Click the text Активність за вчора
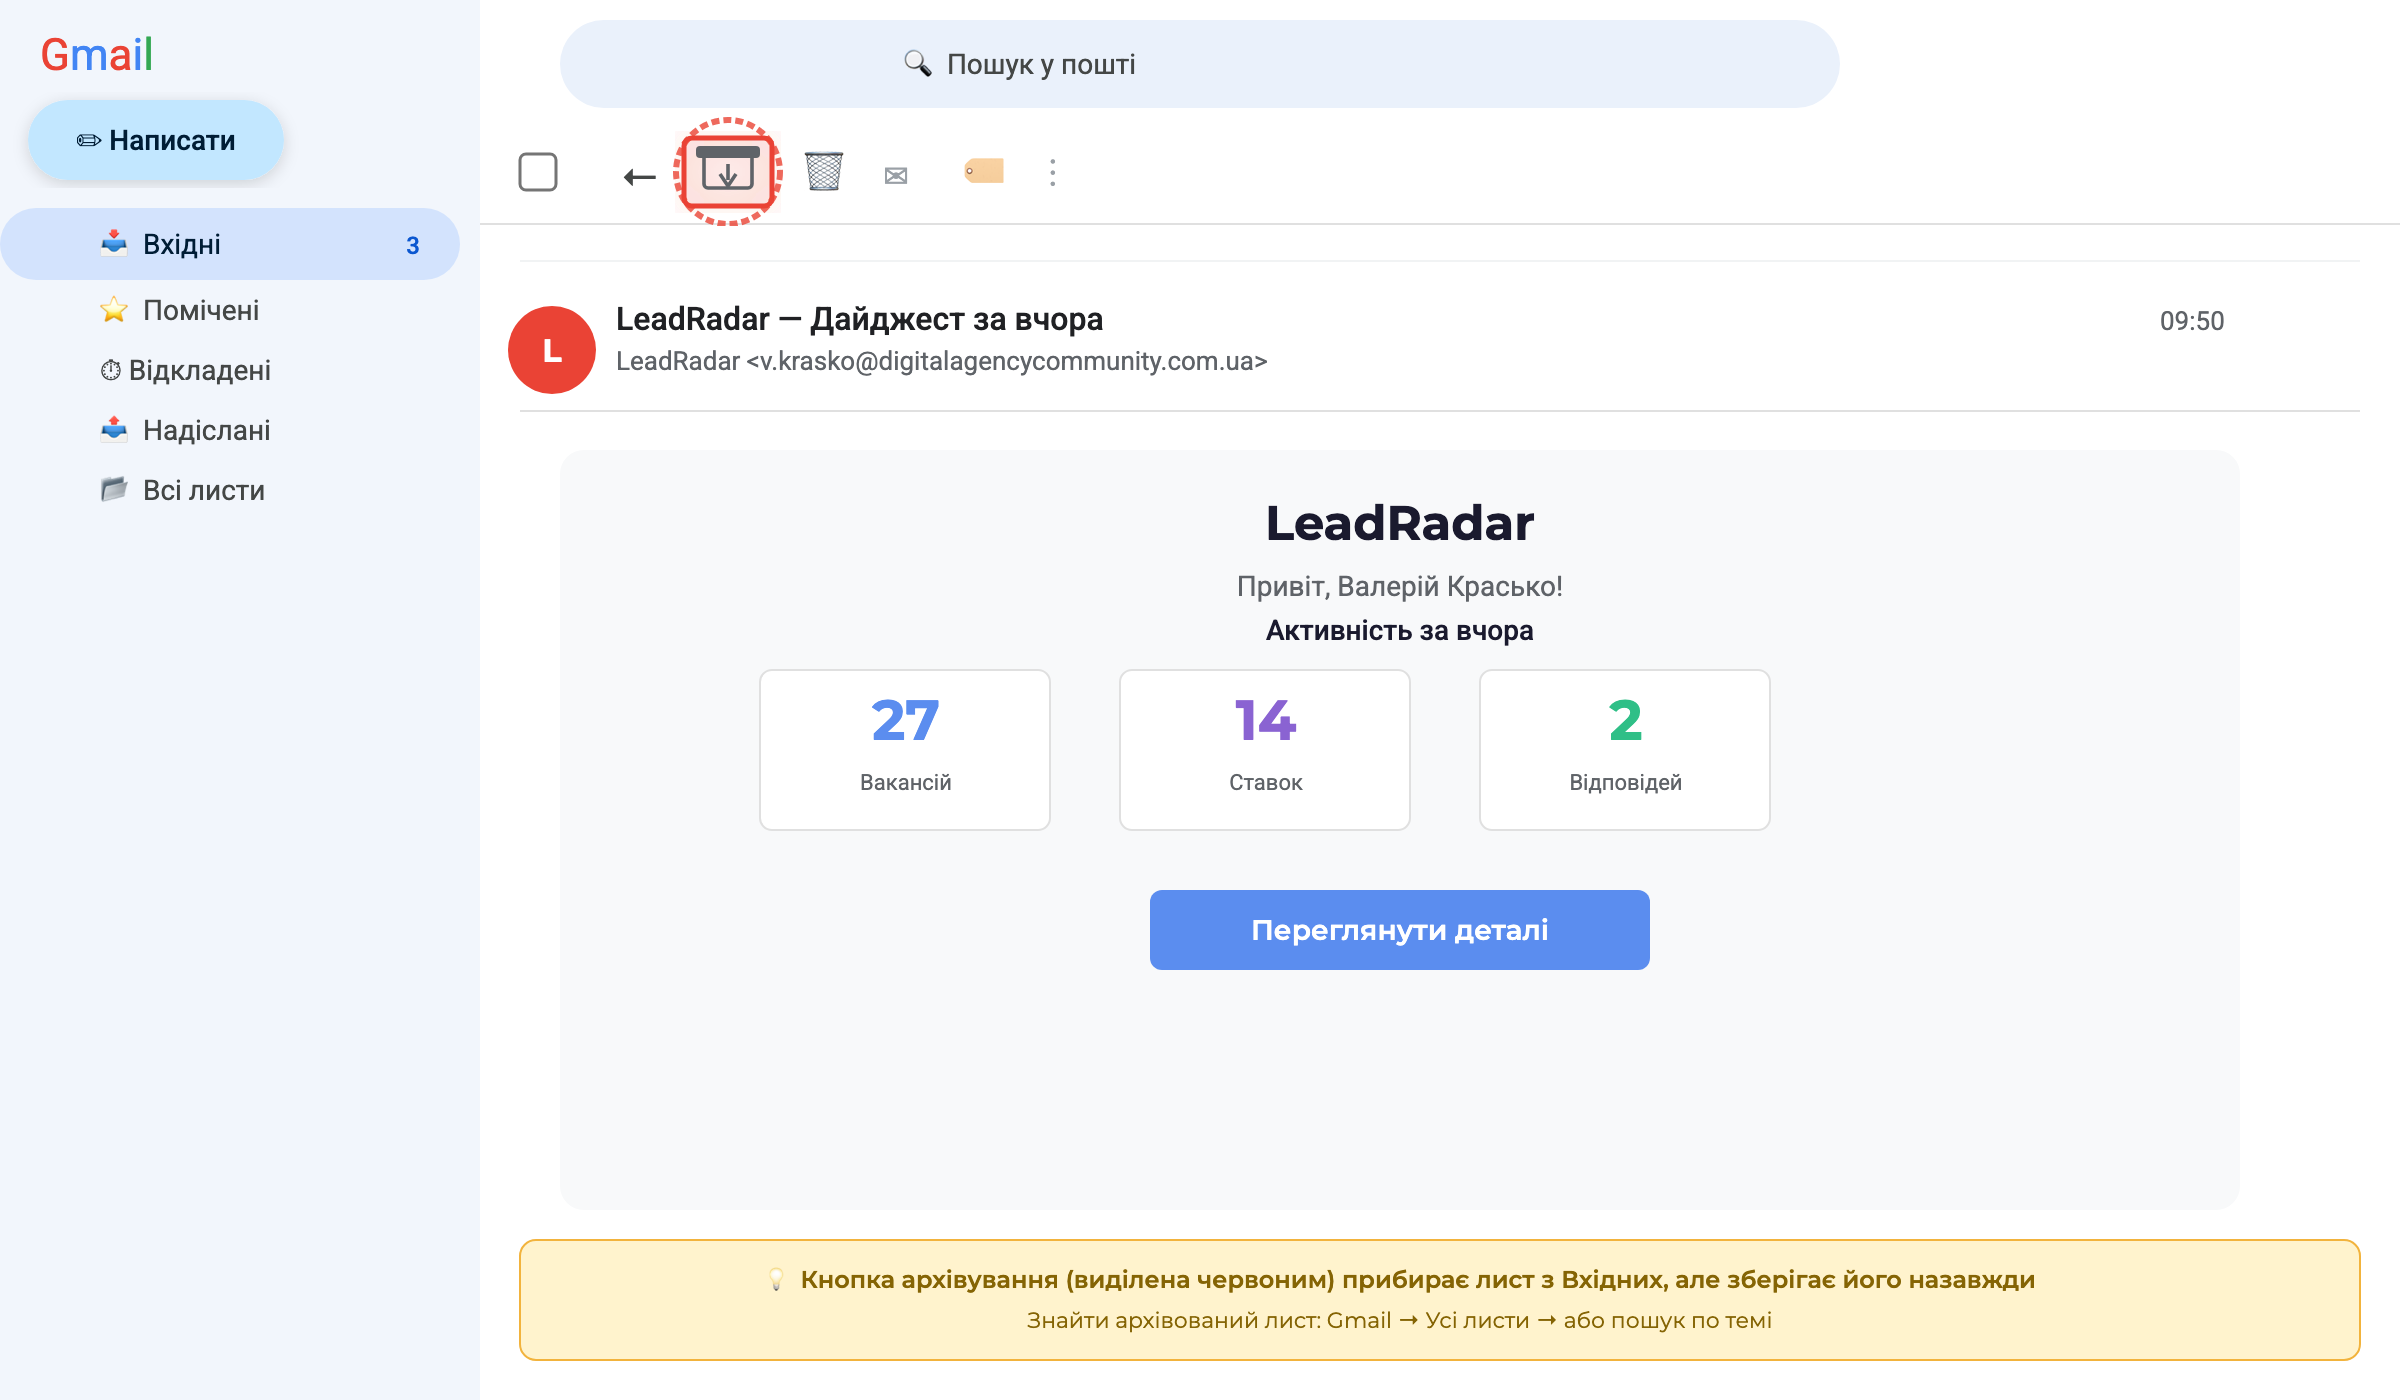2400x1400 pixels. (1400, 631)
